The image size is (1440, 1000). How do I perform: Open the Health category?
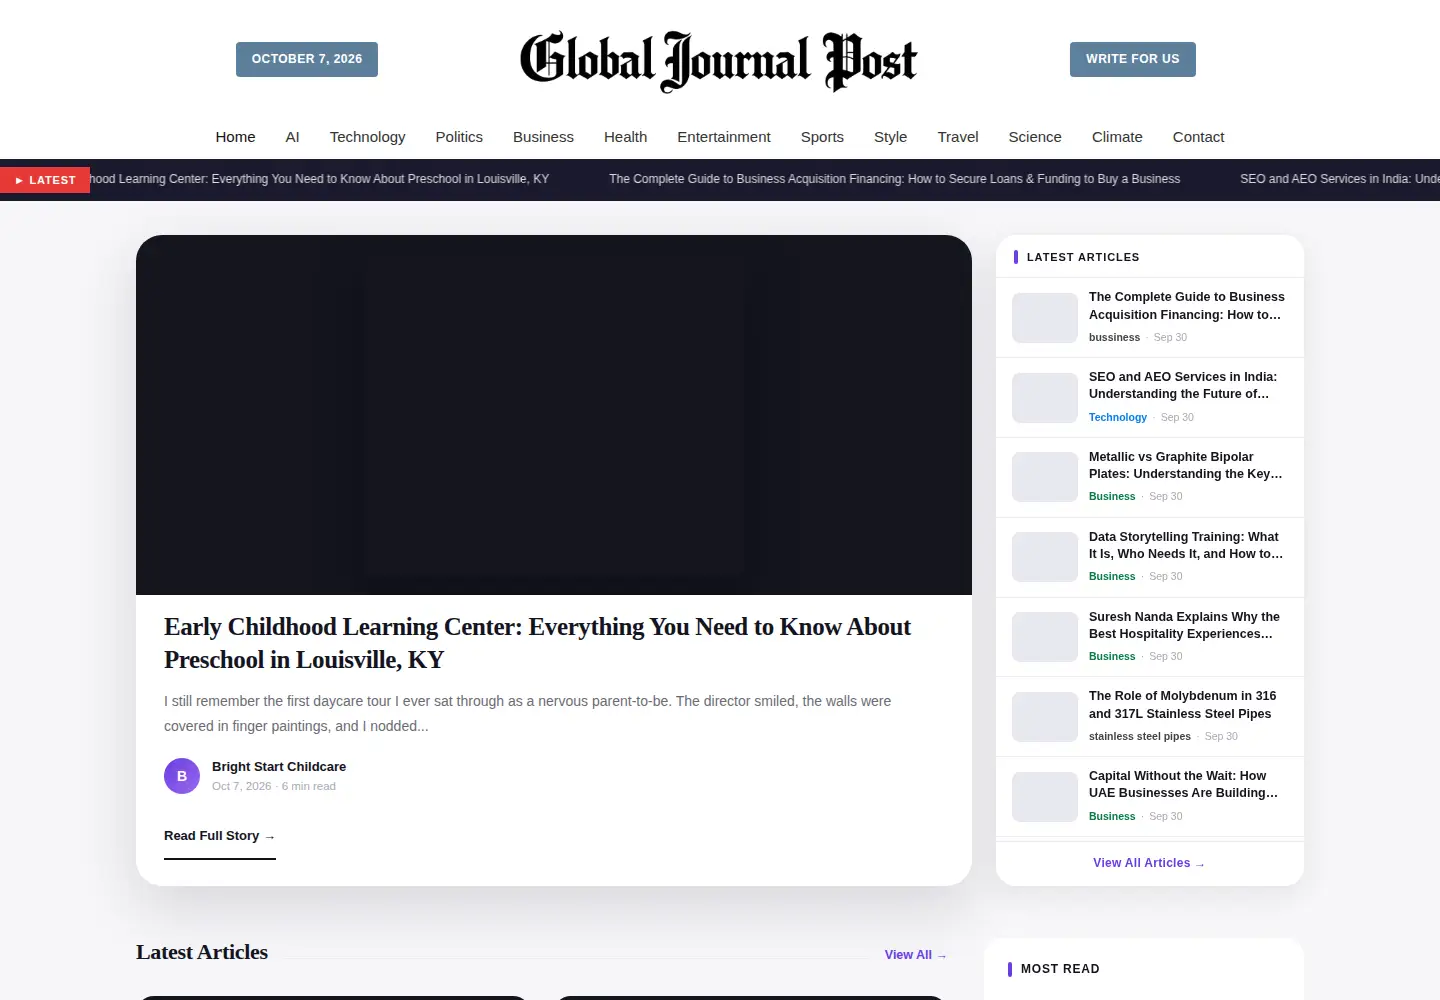[625, 137]
